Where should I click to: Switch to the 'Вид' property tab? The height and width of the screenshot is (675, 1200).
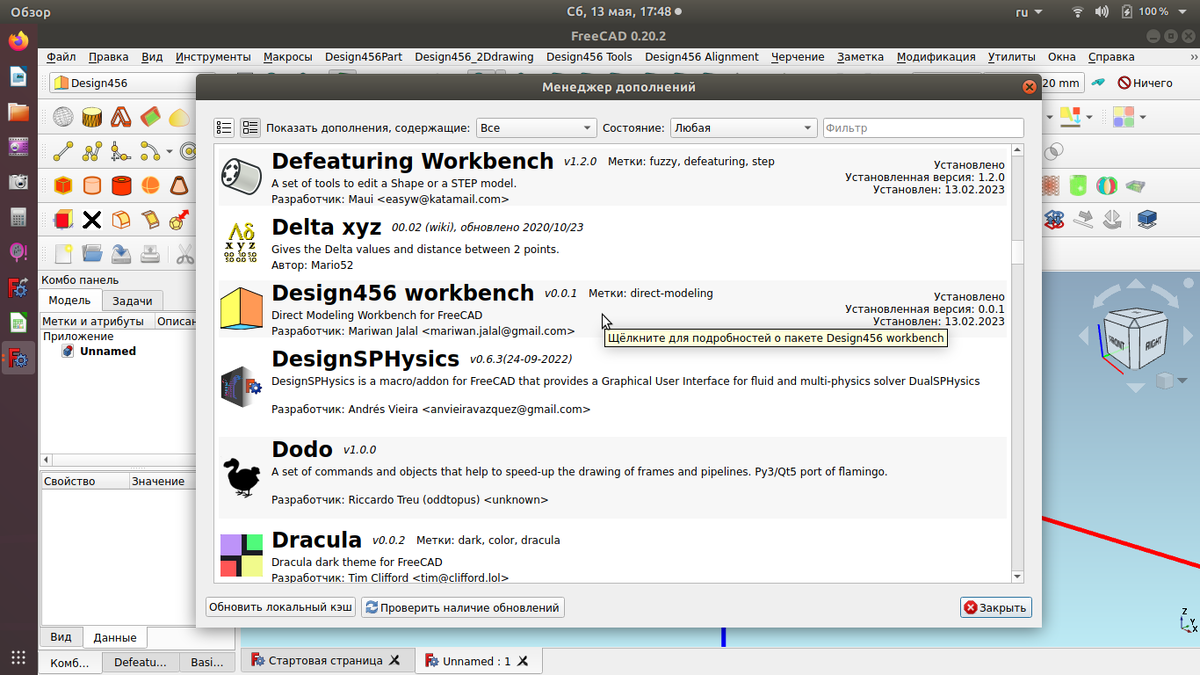click(x=61, y=637)
